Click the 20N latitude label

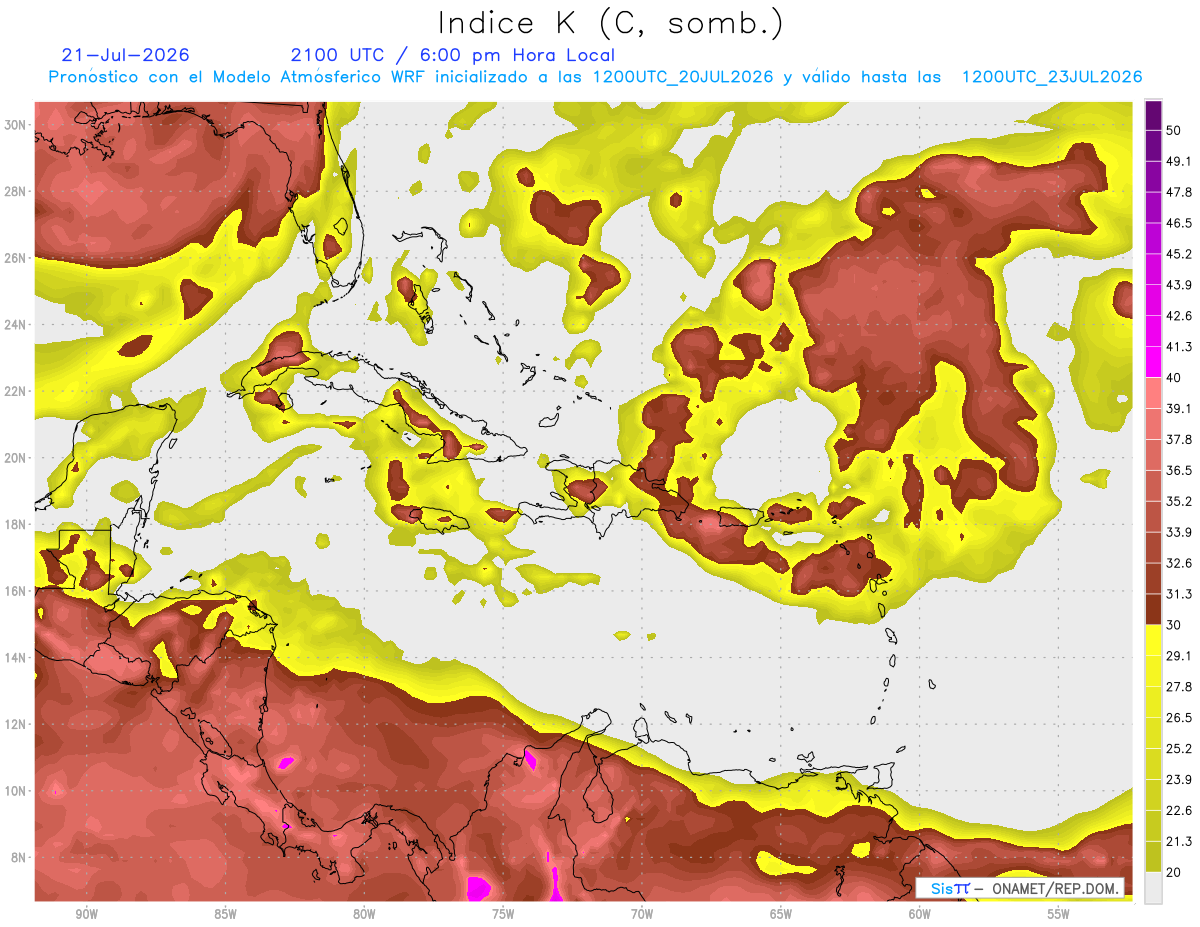pos(15,458)
